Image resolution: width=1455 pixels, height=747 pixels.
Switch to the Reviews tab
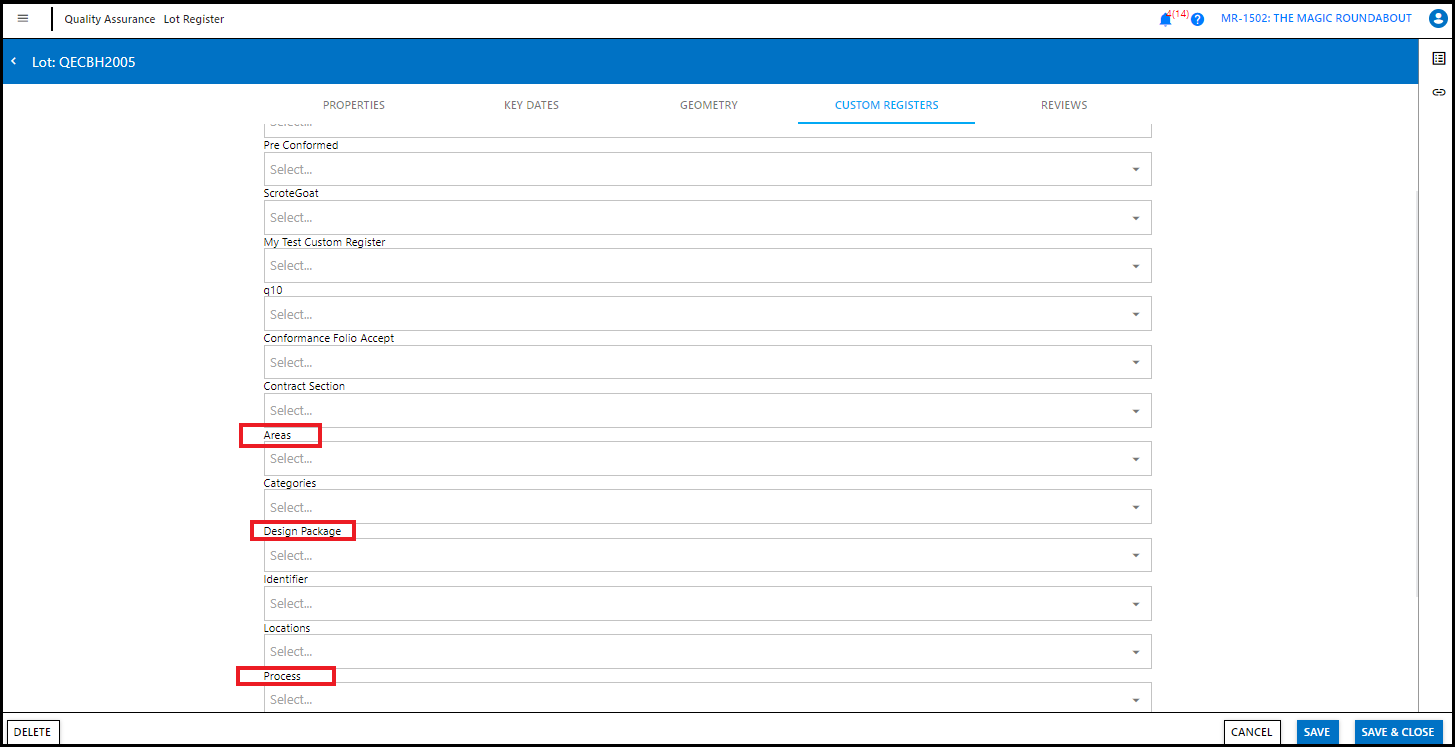1064,105
